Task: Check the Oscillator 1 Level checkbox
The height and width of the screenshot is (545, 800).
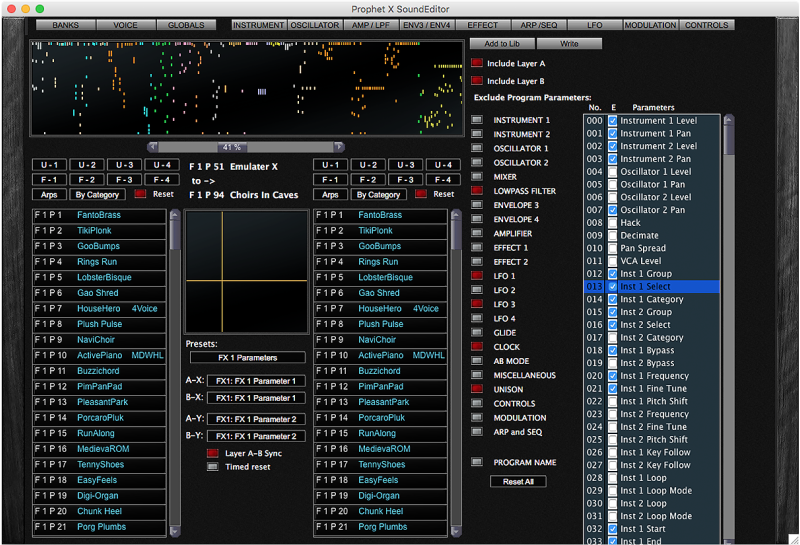Action: coord(613,172)
